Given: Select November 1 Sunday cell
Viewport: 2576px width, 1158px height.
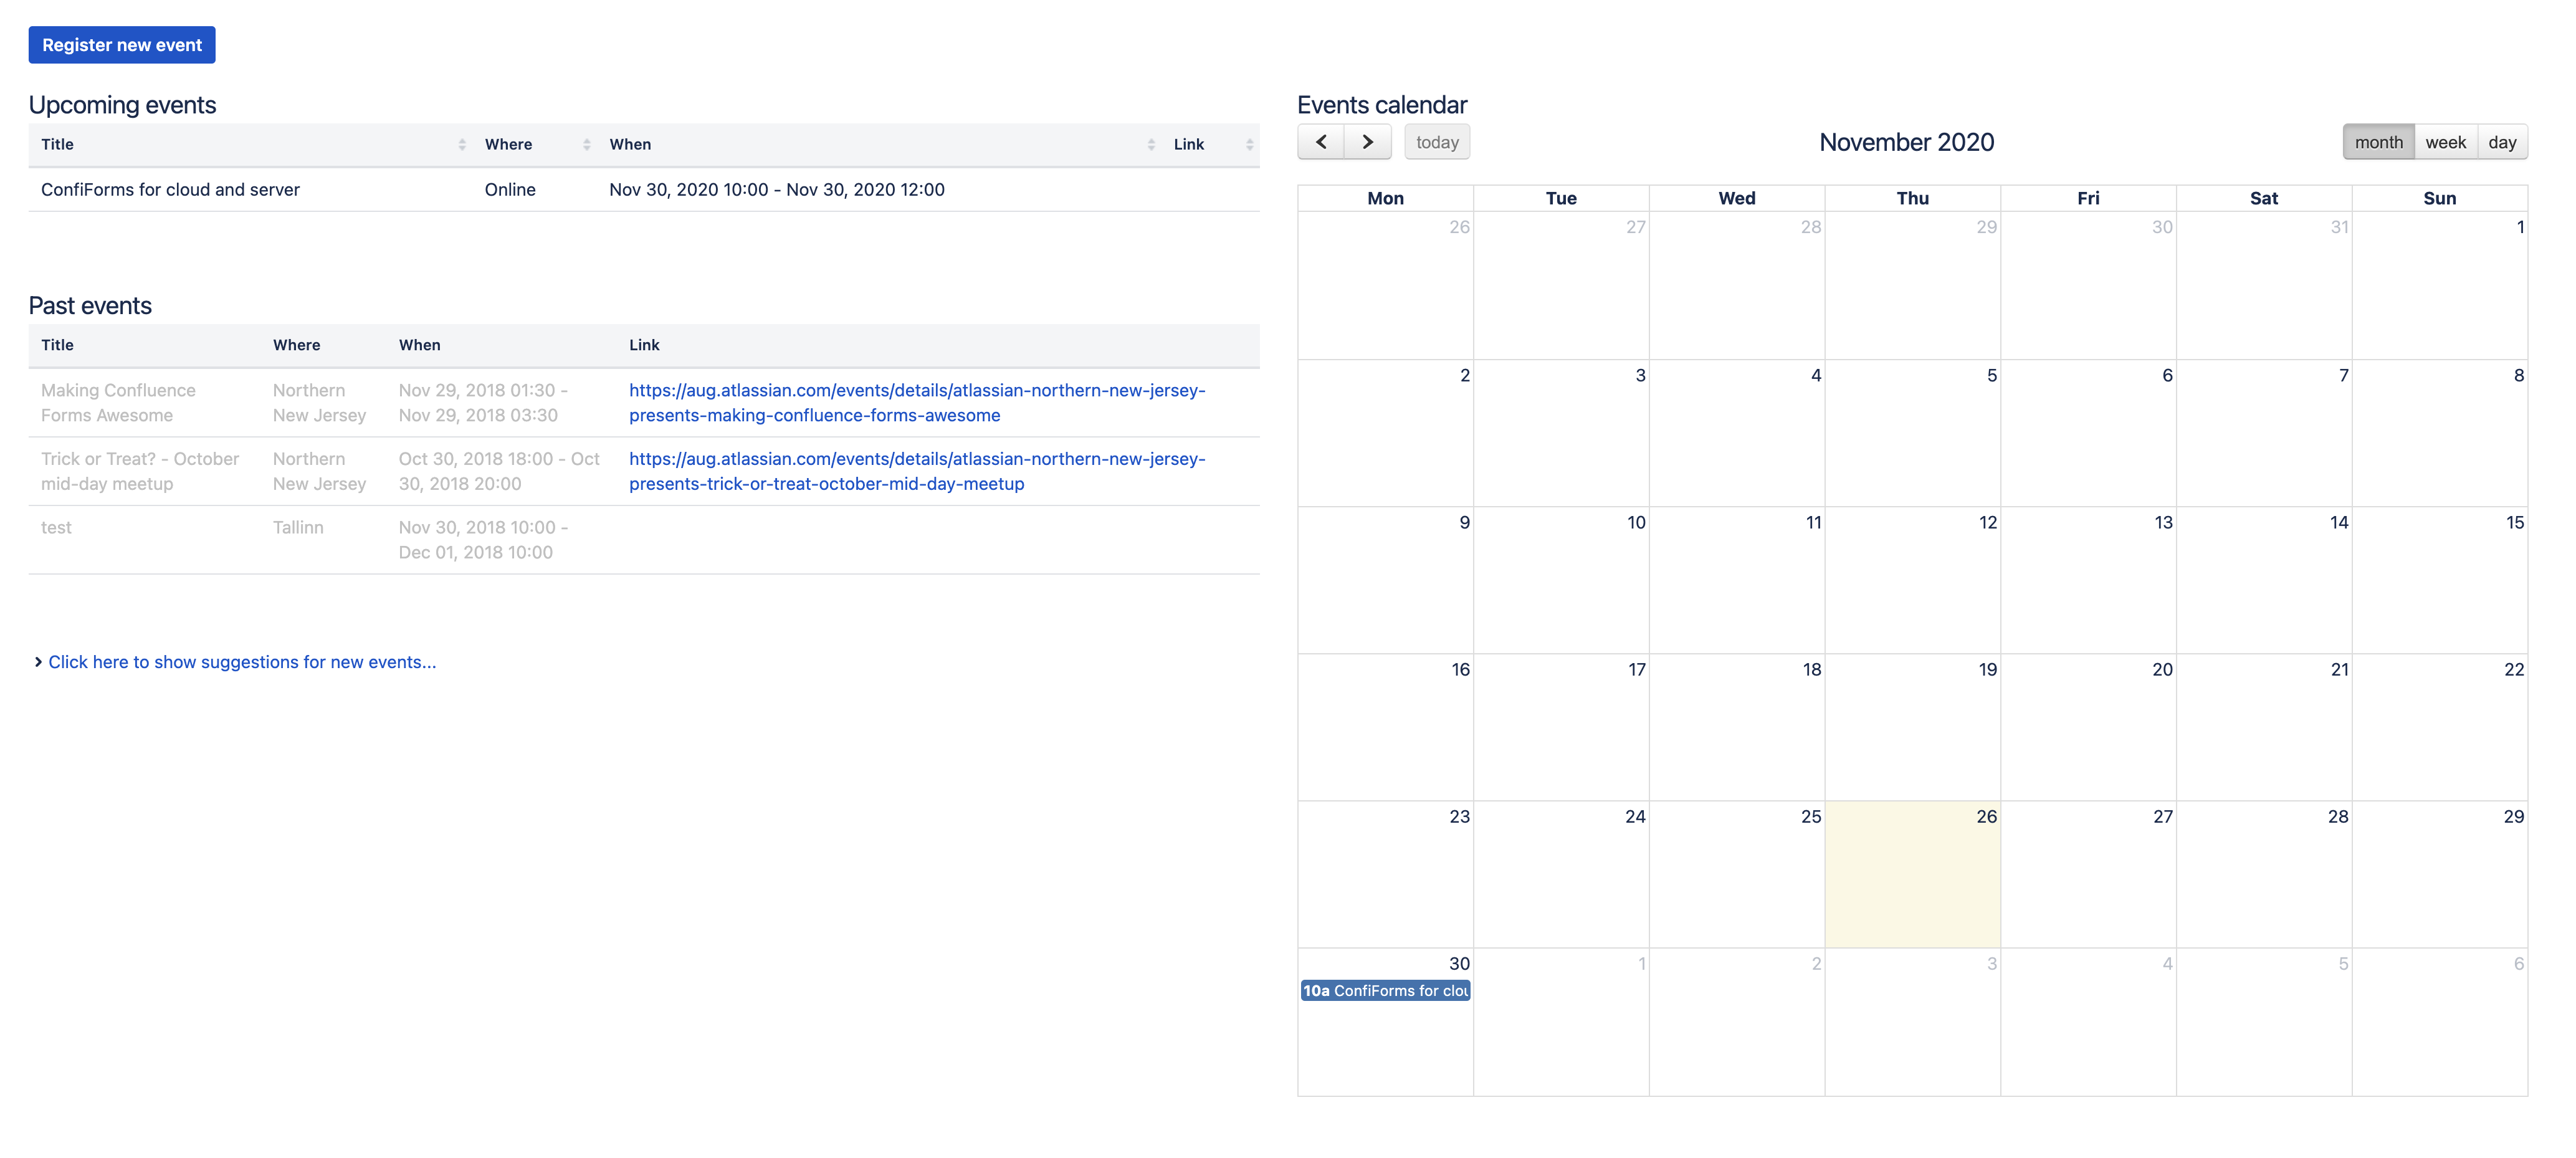Looking at the screenshot, I should 2439,285.
